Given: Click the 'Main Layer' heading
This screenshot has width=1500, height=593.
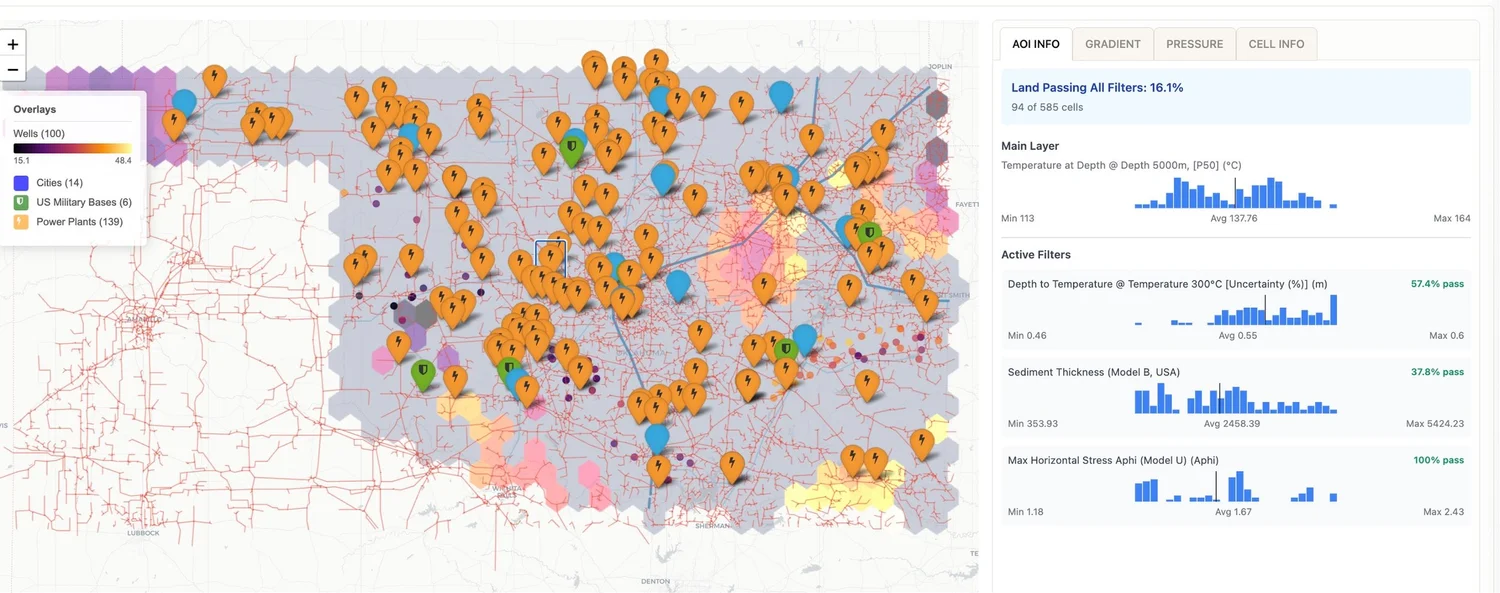Looking at the screenshot, I should [1030, 146].
